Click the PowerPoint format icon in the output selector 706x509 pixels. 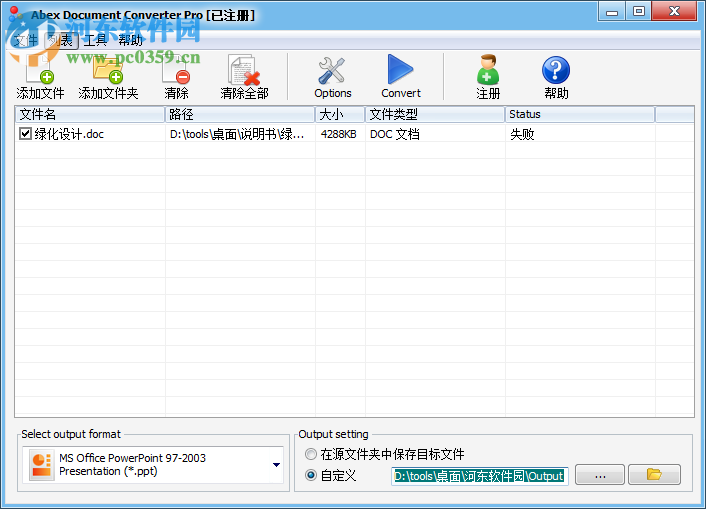pyautogui.click(x=41, y=465)
